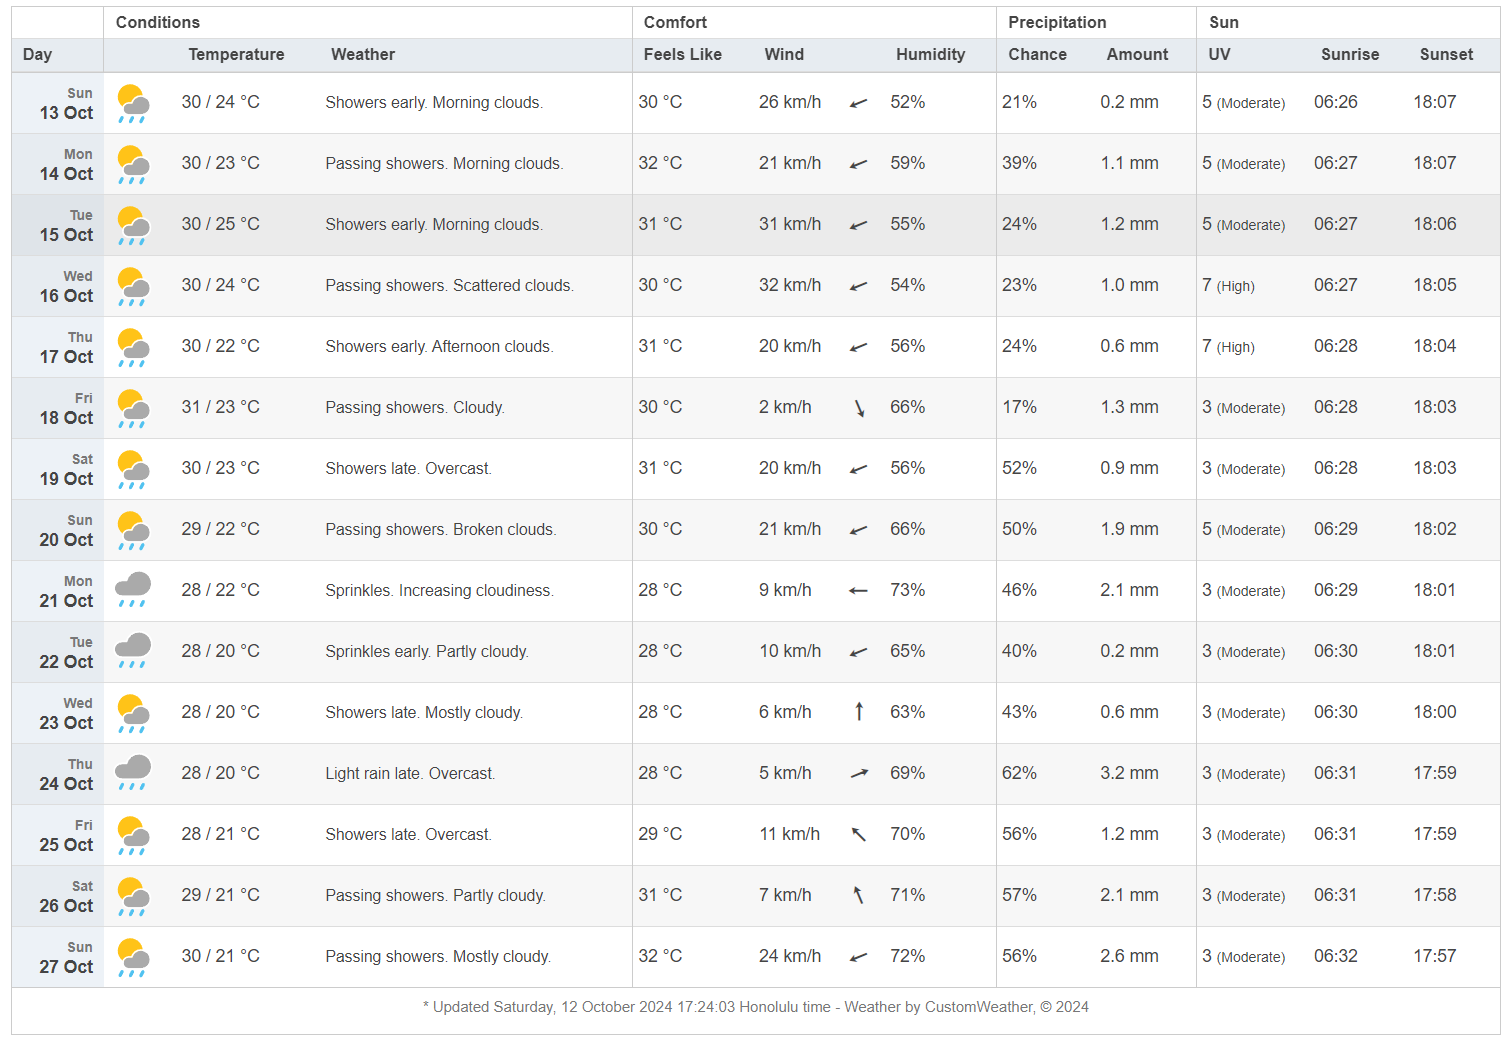Click the left-pointing wind arrow for Mon 21 Oct
This screenshot has width=1507, height=1040.
pyautogui.click(x=858, y=591)
